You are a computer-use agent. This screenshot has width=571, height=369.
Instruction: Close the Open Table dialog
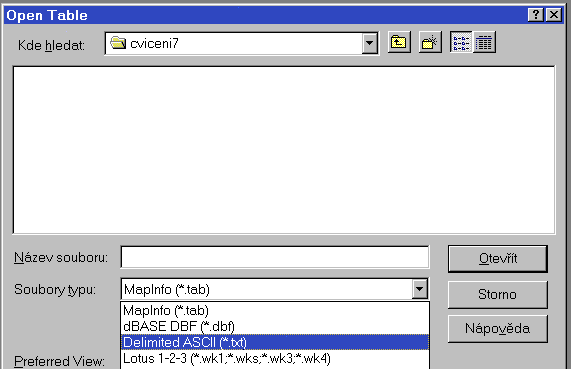554,15
